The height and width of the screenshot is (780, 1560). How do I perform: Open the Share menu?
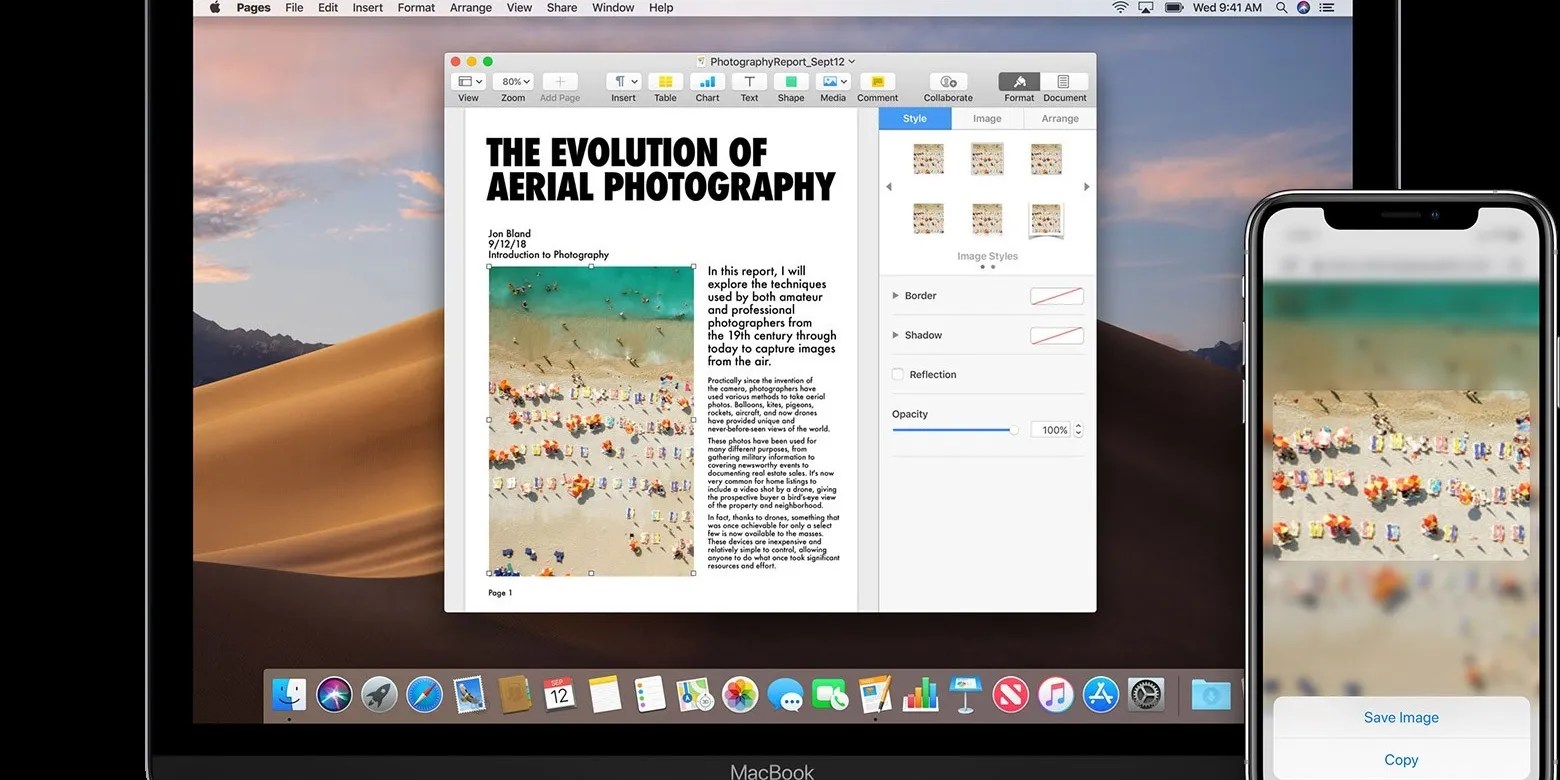coord(561,7)
